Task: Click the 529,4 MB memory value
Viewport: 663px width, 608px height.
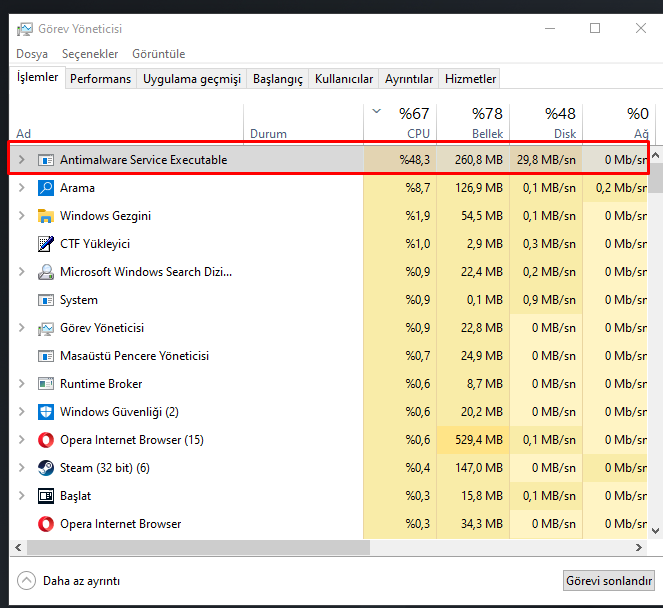Action: click(x=479, y=440)
